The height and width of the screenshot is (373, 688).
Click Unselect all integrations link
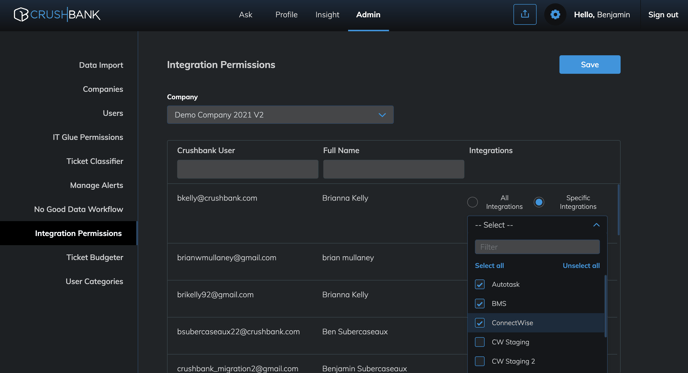pos(581,265)
